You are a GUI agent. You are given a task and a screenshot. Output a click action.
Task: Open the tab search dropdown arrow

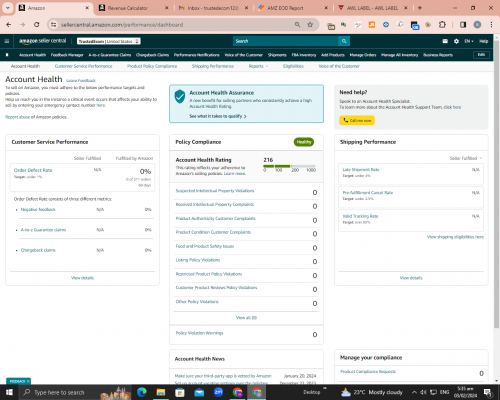[x=7, y=8]
